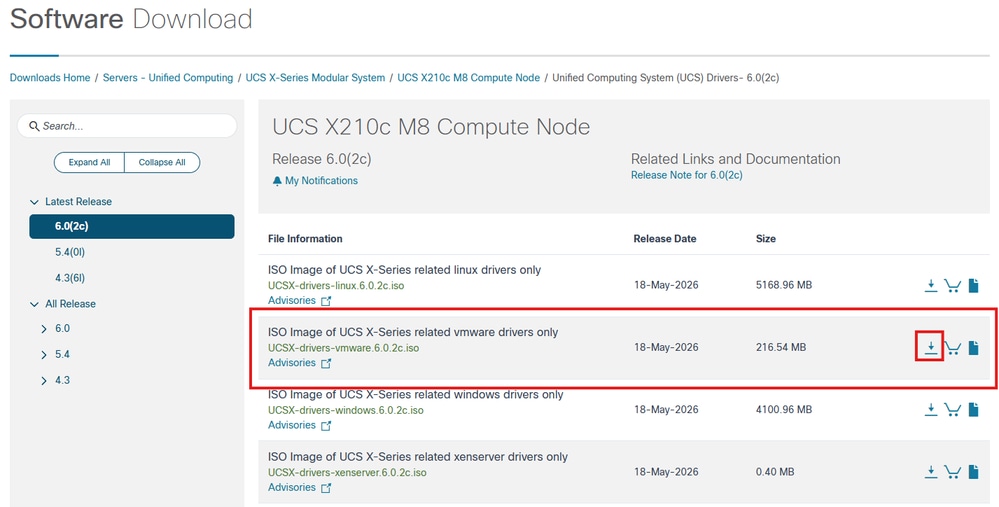999x507 pixels.
Task: Open Advisories link for linux drivers
Action: [292, 301]
